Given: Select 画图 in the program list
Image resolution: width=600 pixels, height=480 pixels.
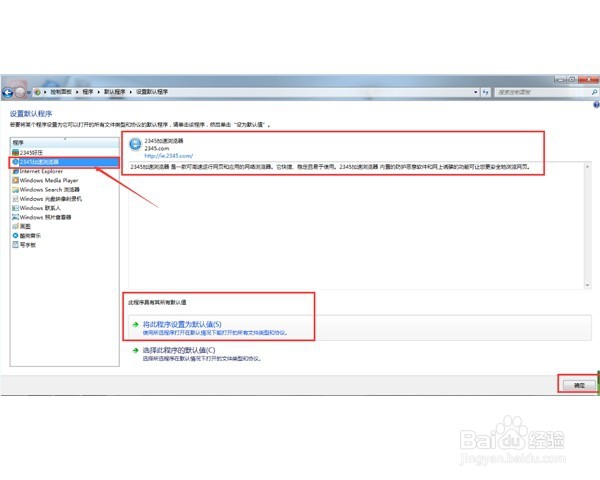Looking at the screenshot, I should (65, 226).
